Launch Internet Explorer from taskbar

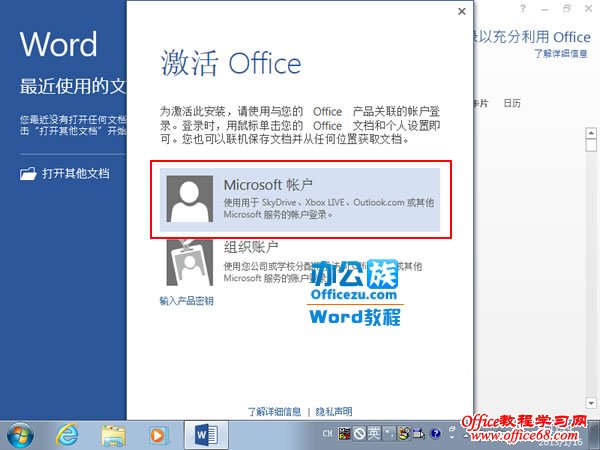pos(67,435)
